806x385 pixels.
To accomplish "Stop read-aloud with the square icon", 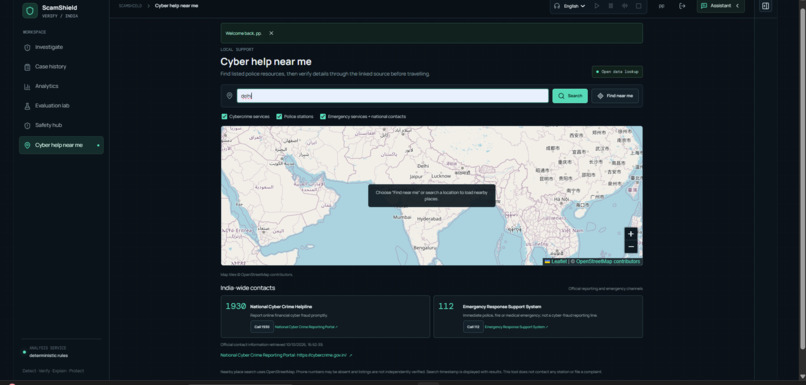I will [638, 6].
